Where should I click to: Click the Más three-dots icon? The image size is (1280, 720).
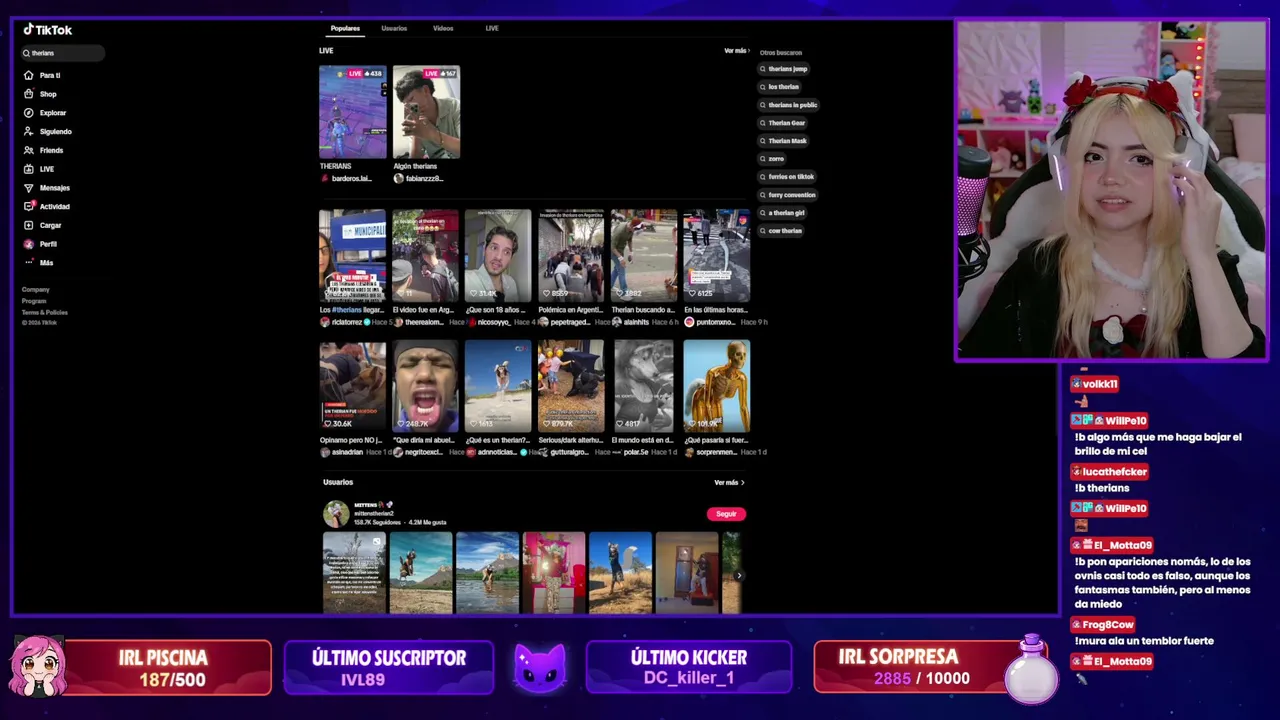pos(29,262)
